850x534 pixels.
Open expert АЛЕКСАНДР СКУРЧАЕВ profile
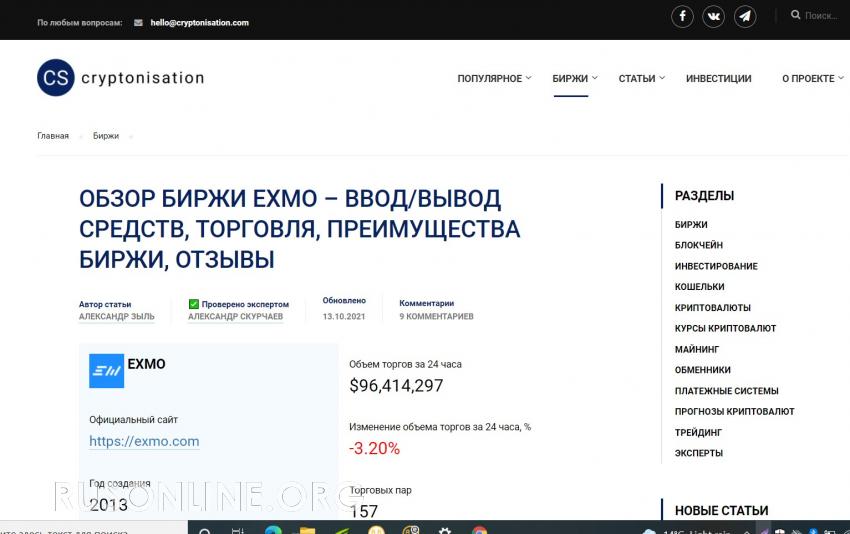point(235,317)
